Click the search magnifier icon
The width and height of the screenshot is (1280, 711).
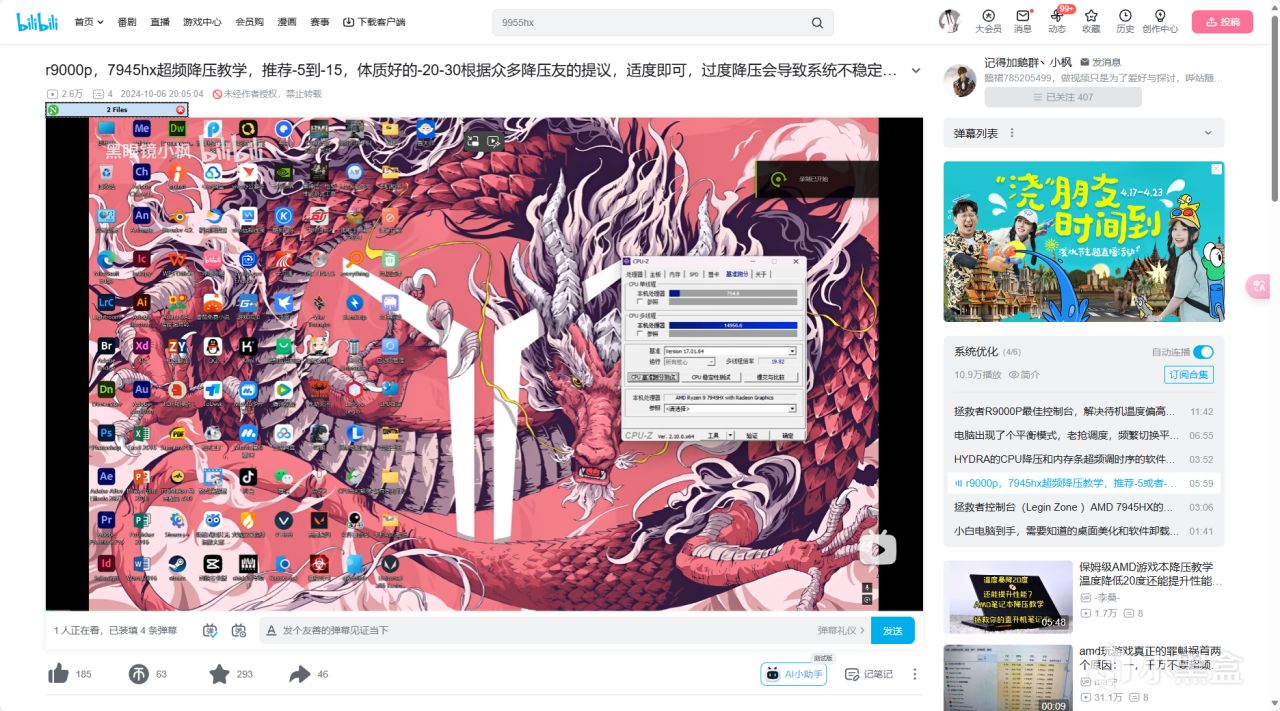(x=817, y=22)
